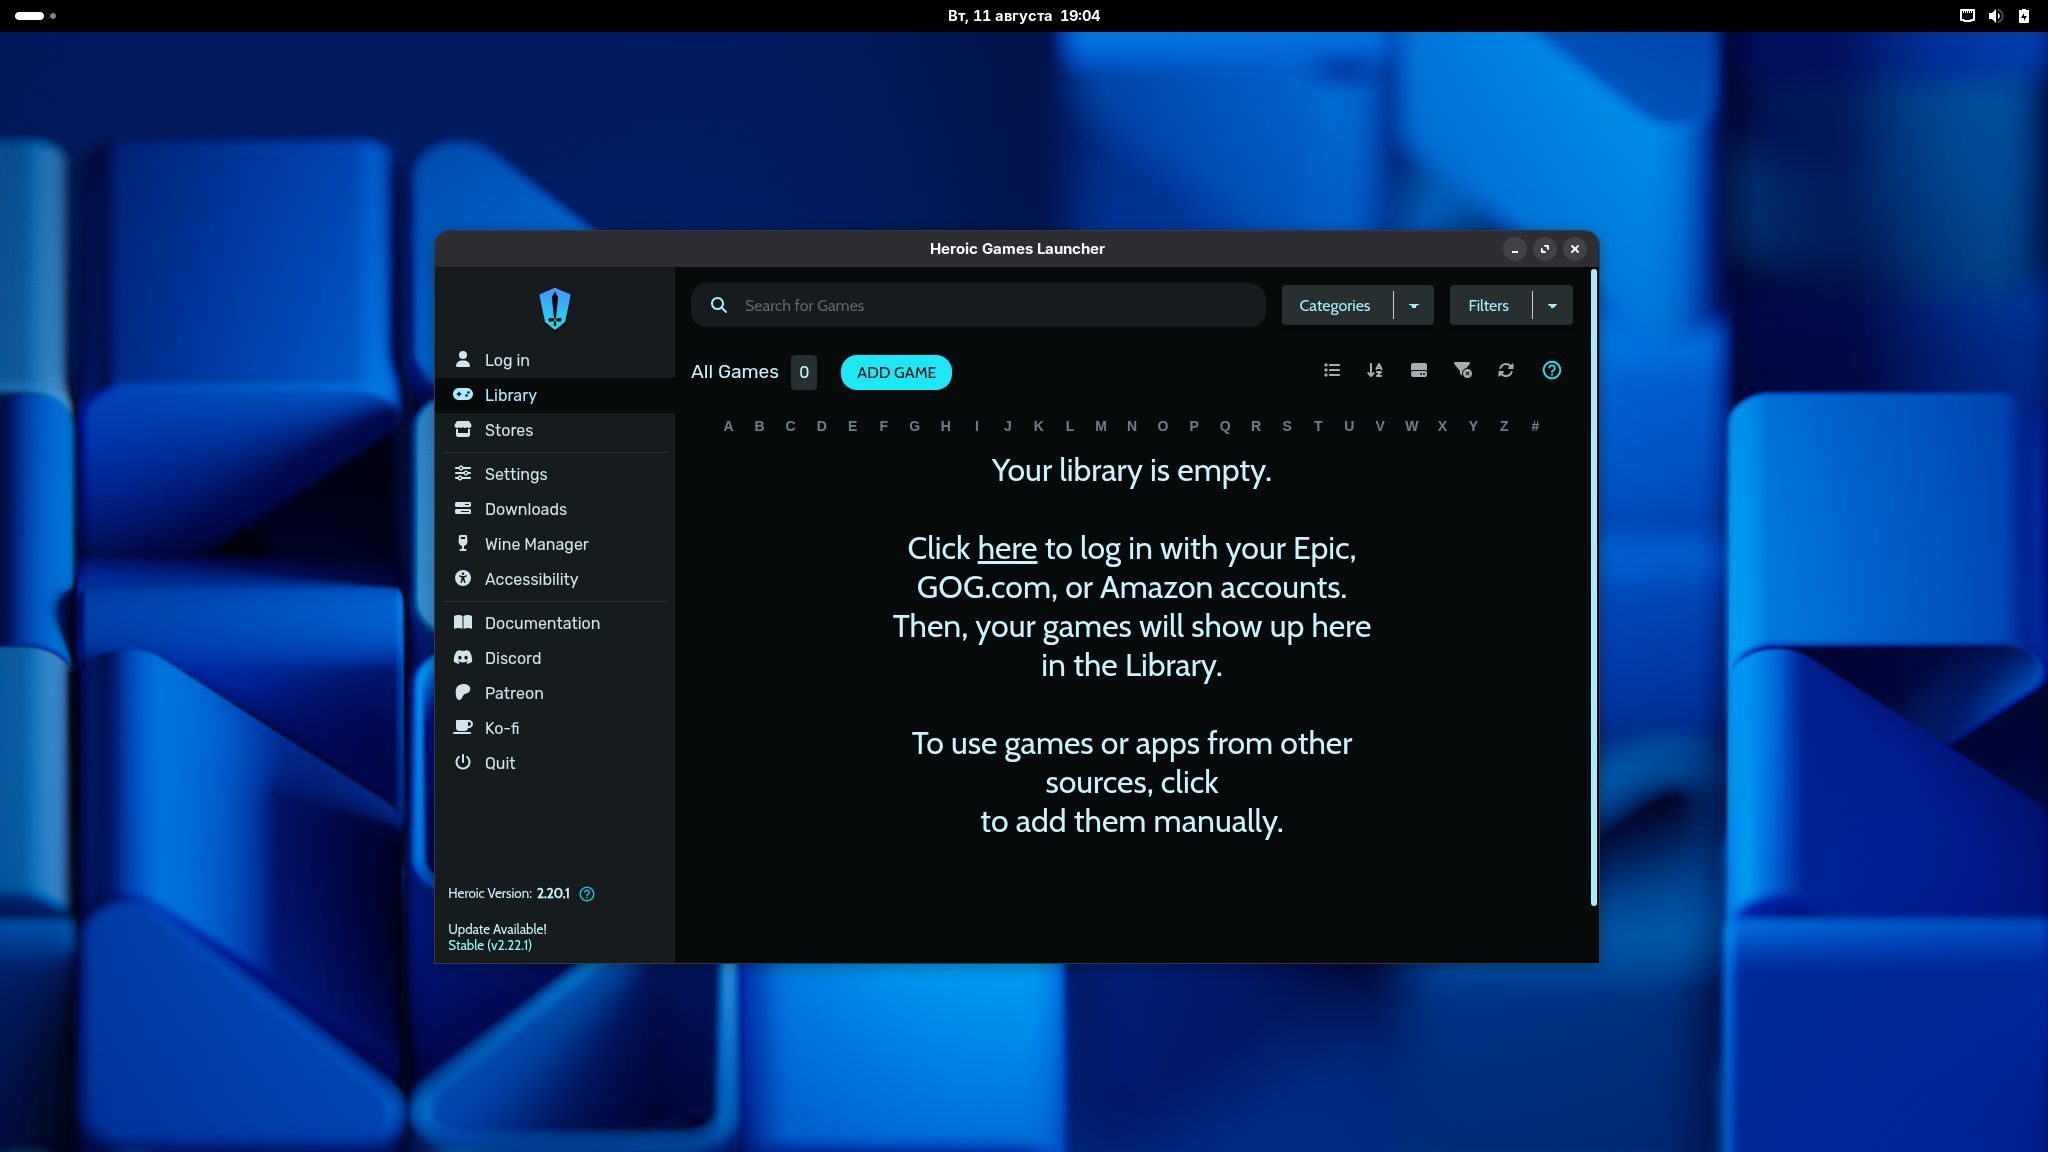
Task: Filter the library by letter C
Action: [x=790, y=426]
